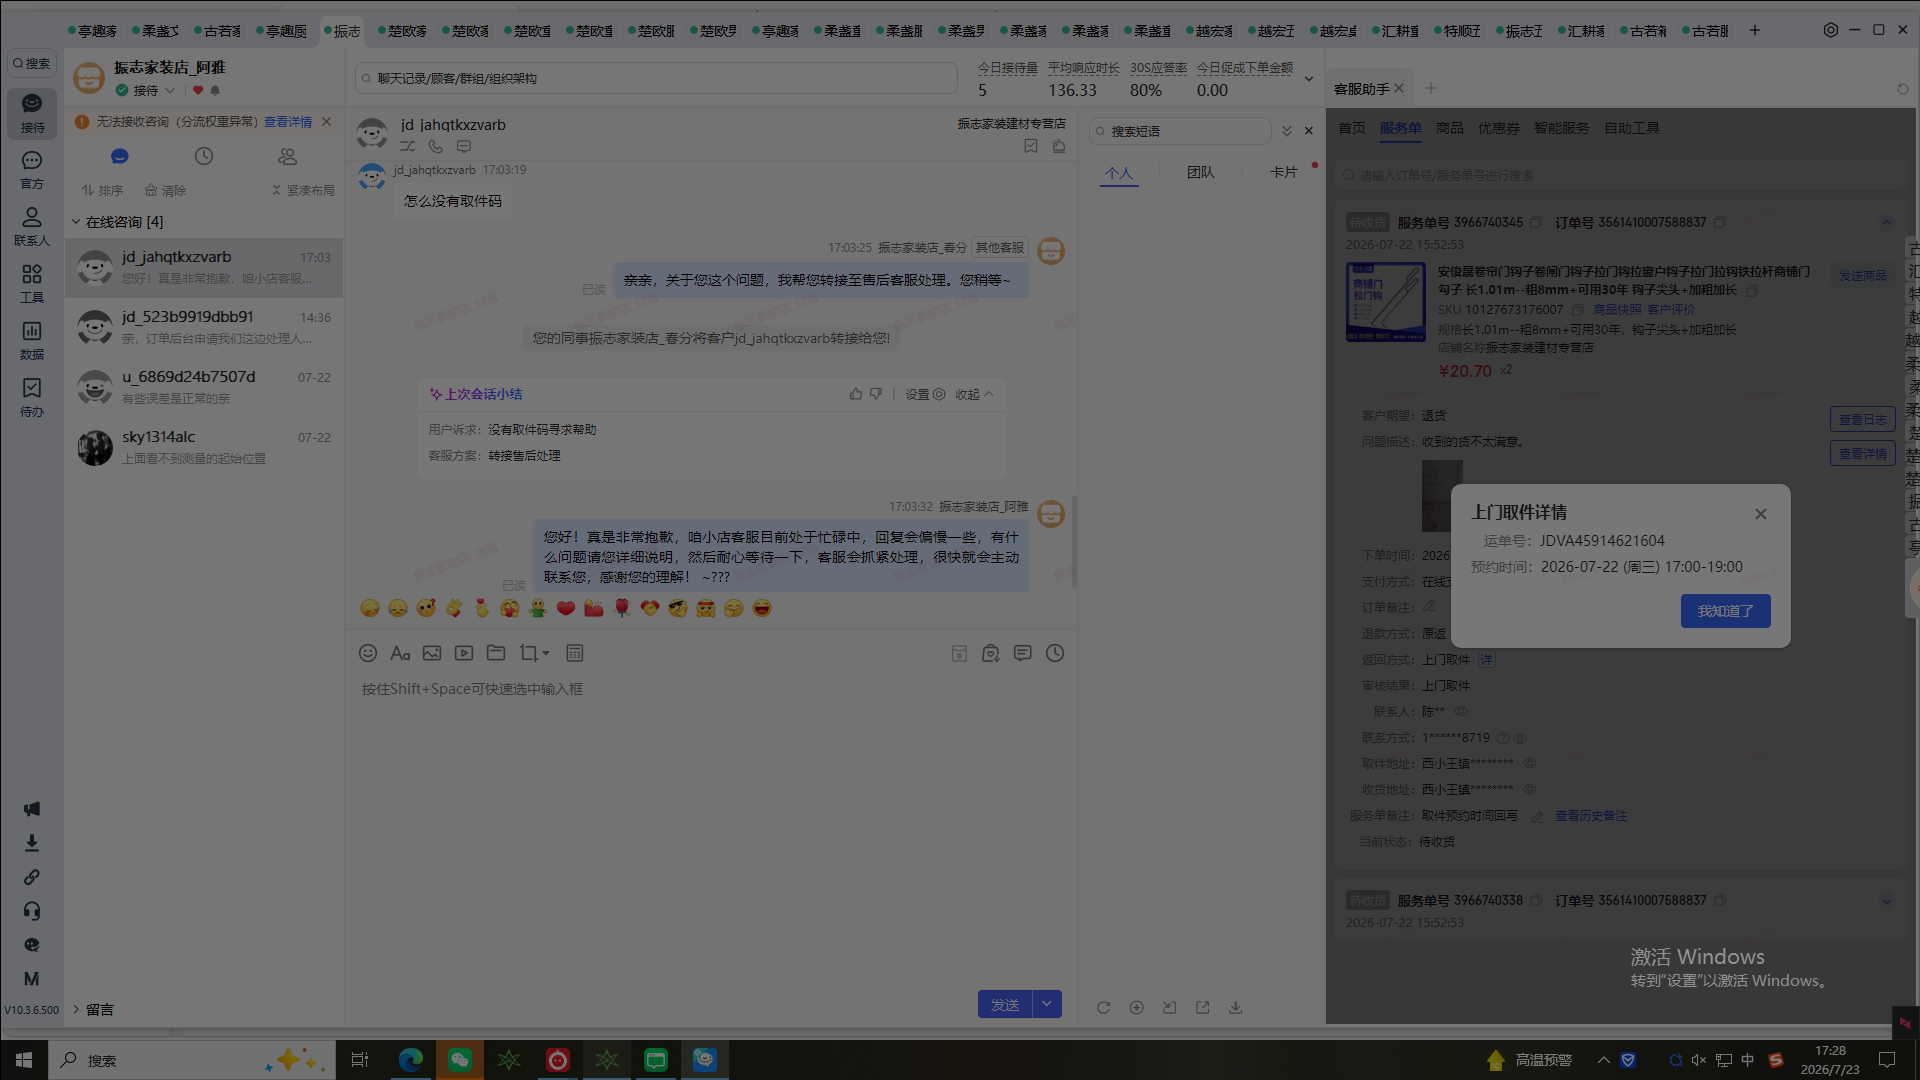Reveal the masked 联系方式 phone number
The height and width of the screenshot is (1080, 1920).
tap(1520, 738)
